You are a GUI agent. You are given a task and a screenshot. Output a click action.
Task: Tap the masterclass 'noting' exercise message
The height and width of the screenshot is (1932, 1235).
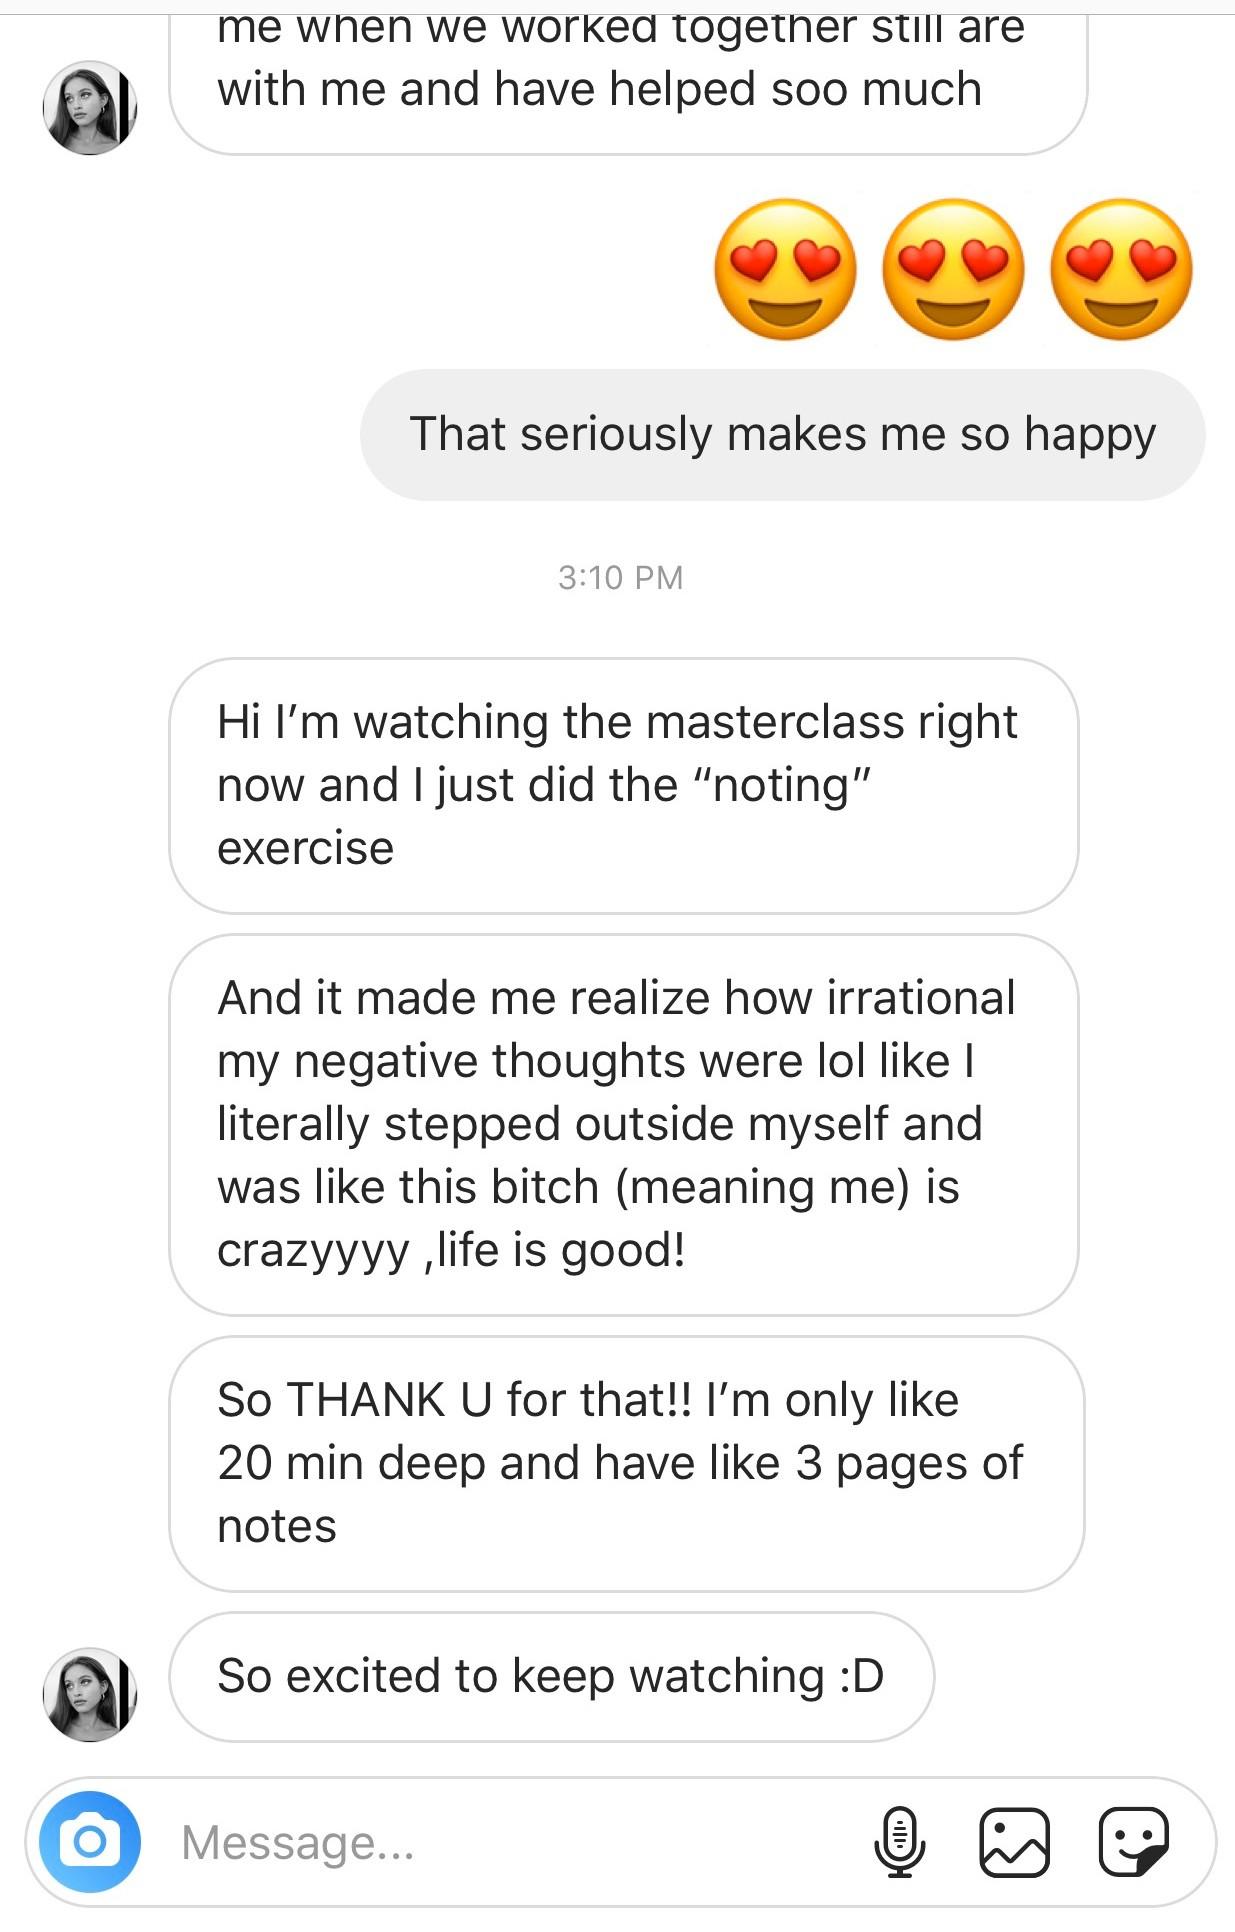(623, 785)
